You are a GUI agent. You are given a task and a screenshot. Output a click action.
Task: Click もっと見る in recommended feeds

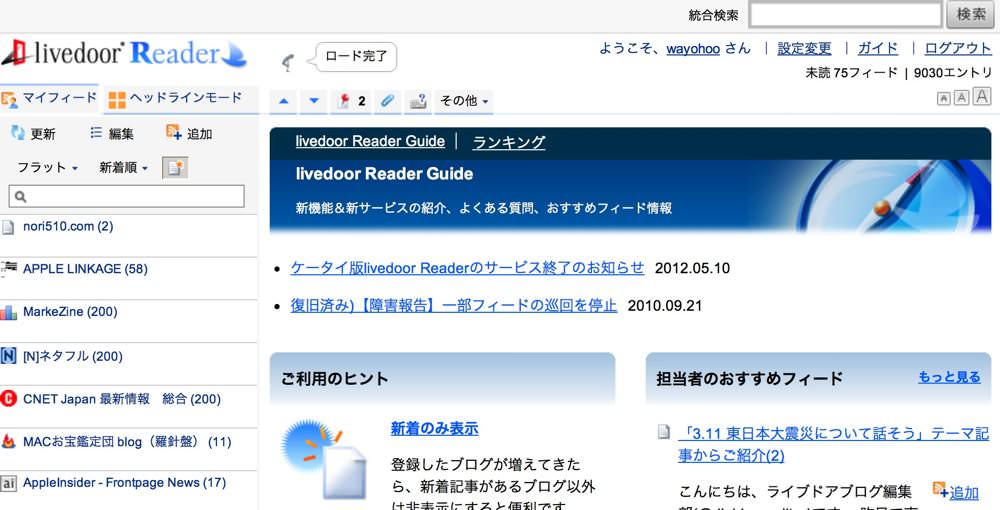(949, 377)
